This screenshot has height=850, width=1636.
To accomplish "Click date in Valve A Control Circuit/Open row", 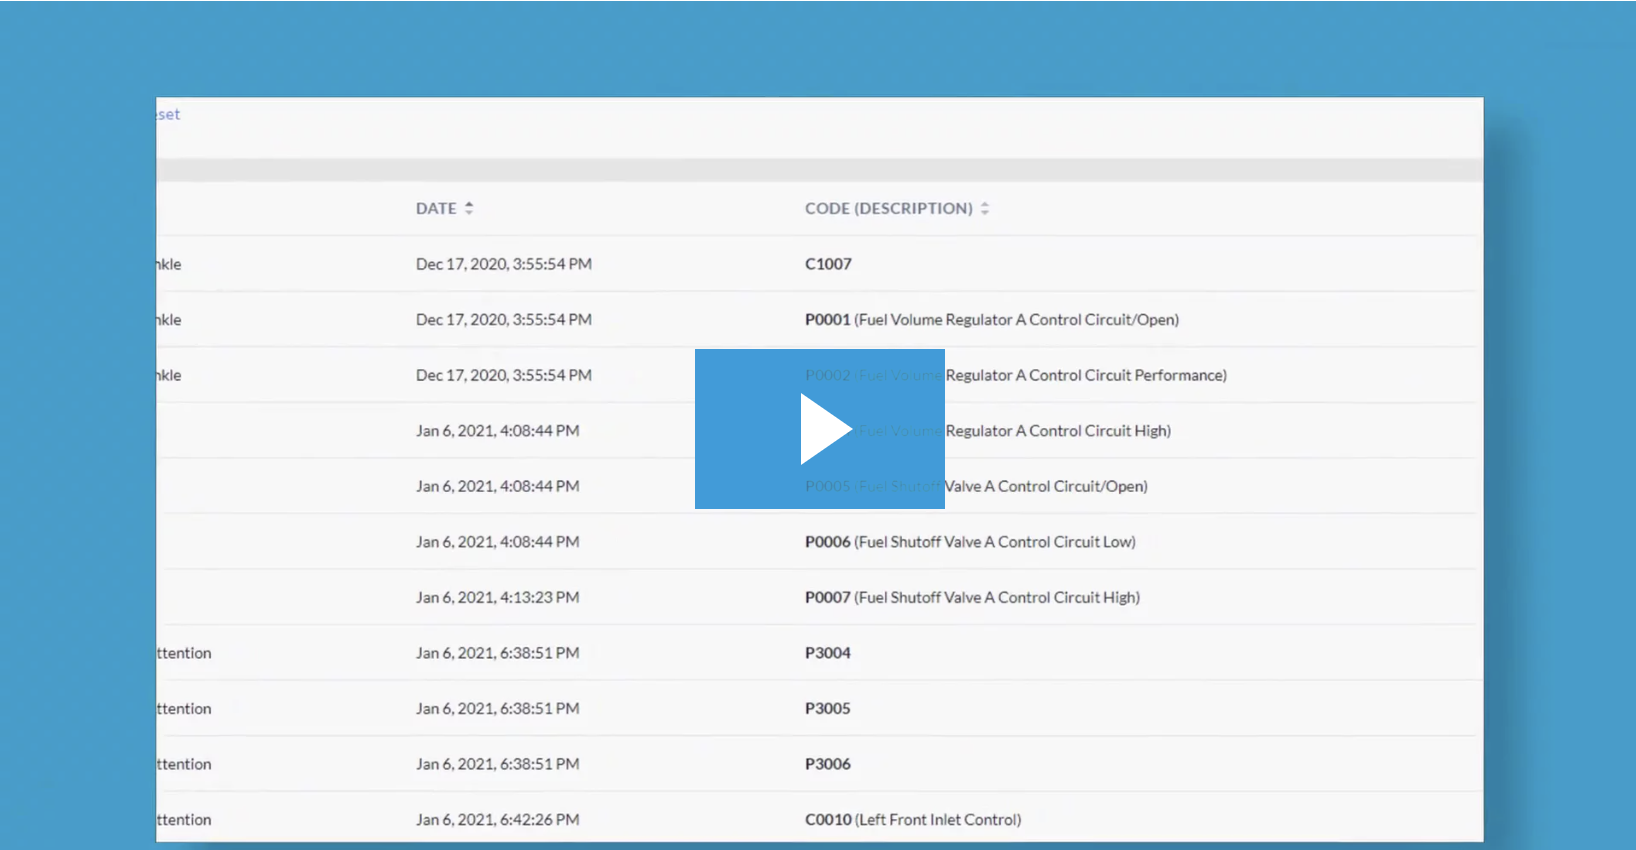I will pyautogui.click(x=498, y=486).
